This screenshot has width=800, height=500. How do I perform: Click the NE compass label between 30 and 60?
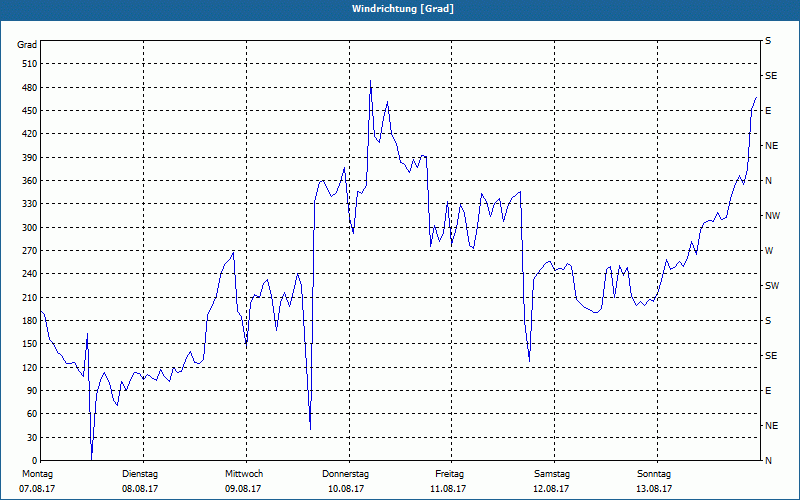click(771, 426)
